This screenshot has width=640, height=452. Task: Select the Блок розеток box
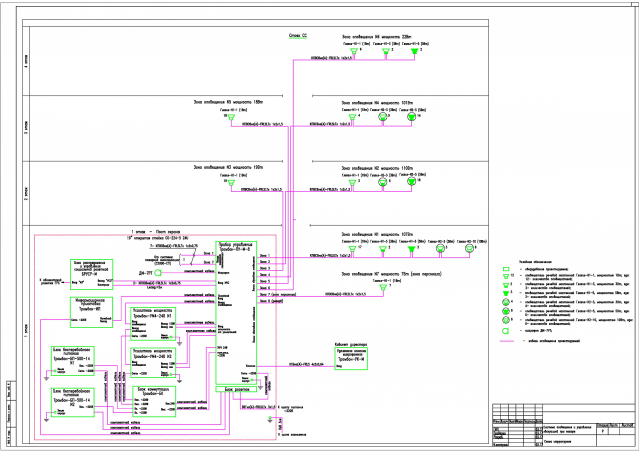point(236,389)
